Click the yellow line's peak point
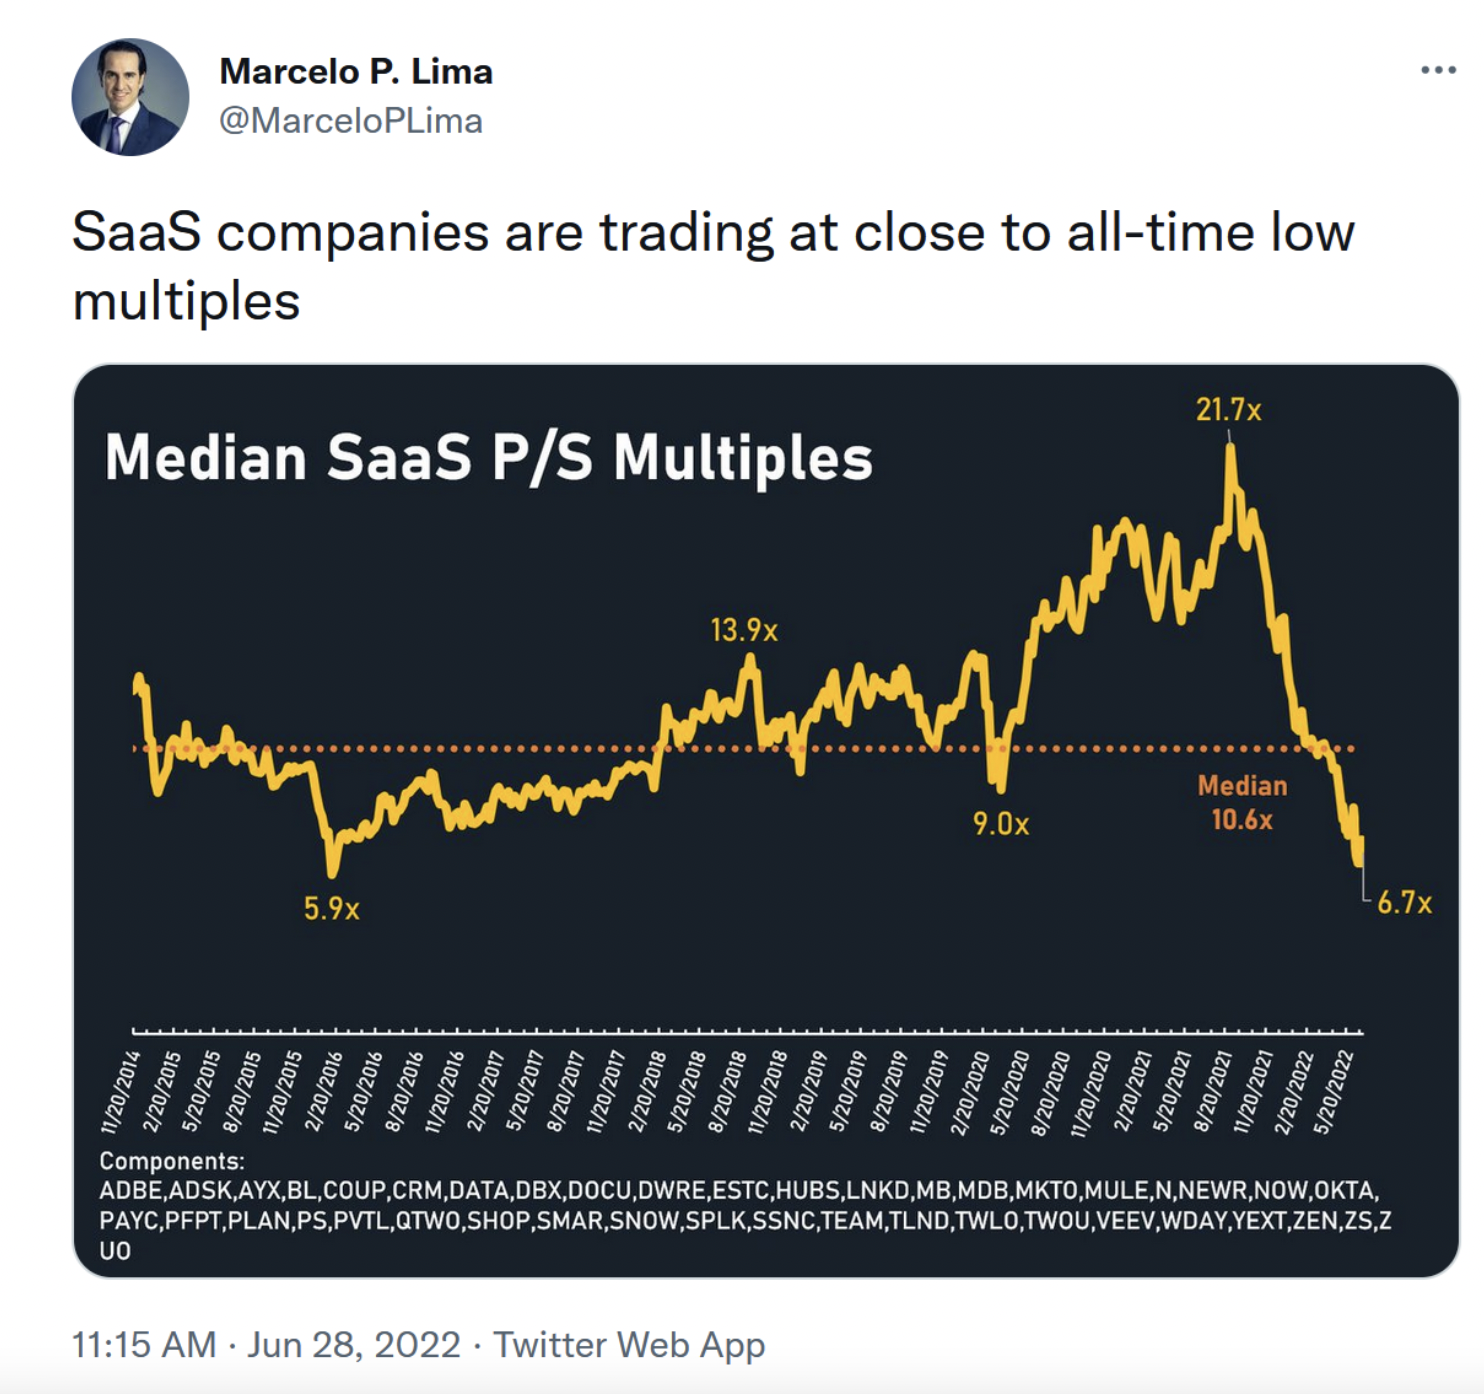The height and width of the screenshot is (1394, 1484). point(1230,448)
